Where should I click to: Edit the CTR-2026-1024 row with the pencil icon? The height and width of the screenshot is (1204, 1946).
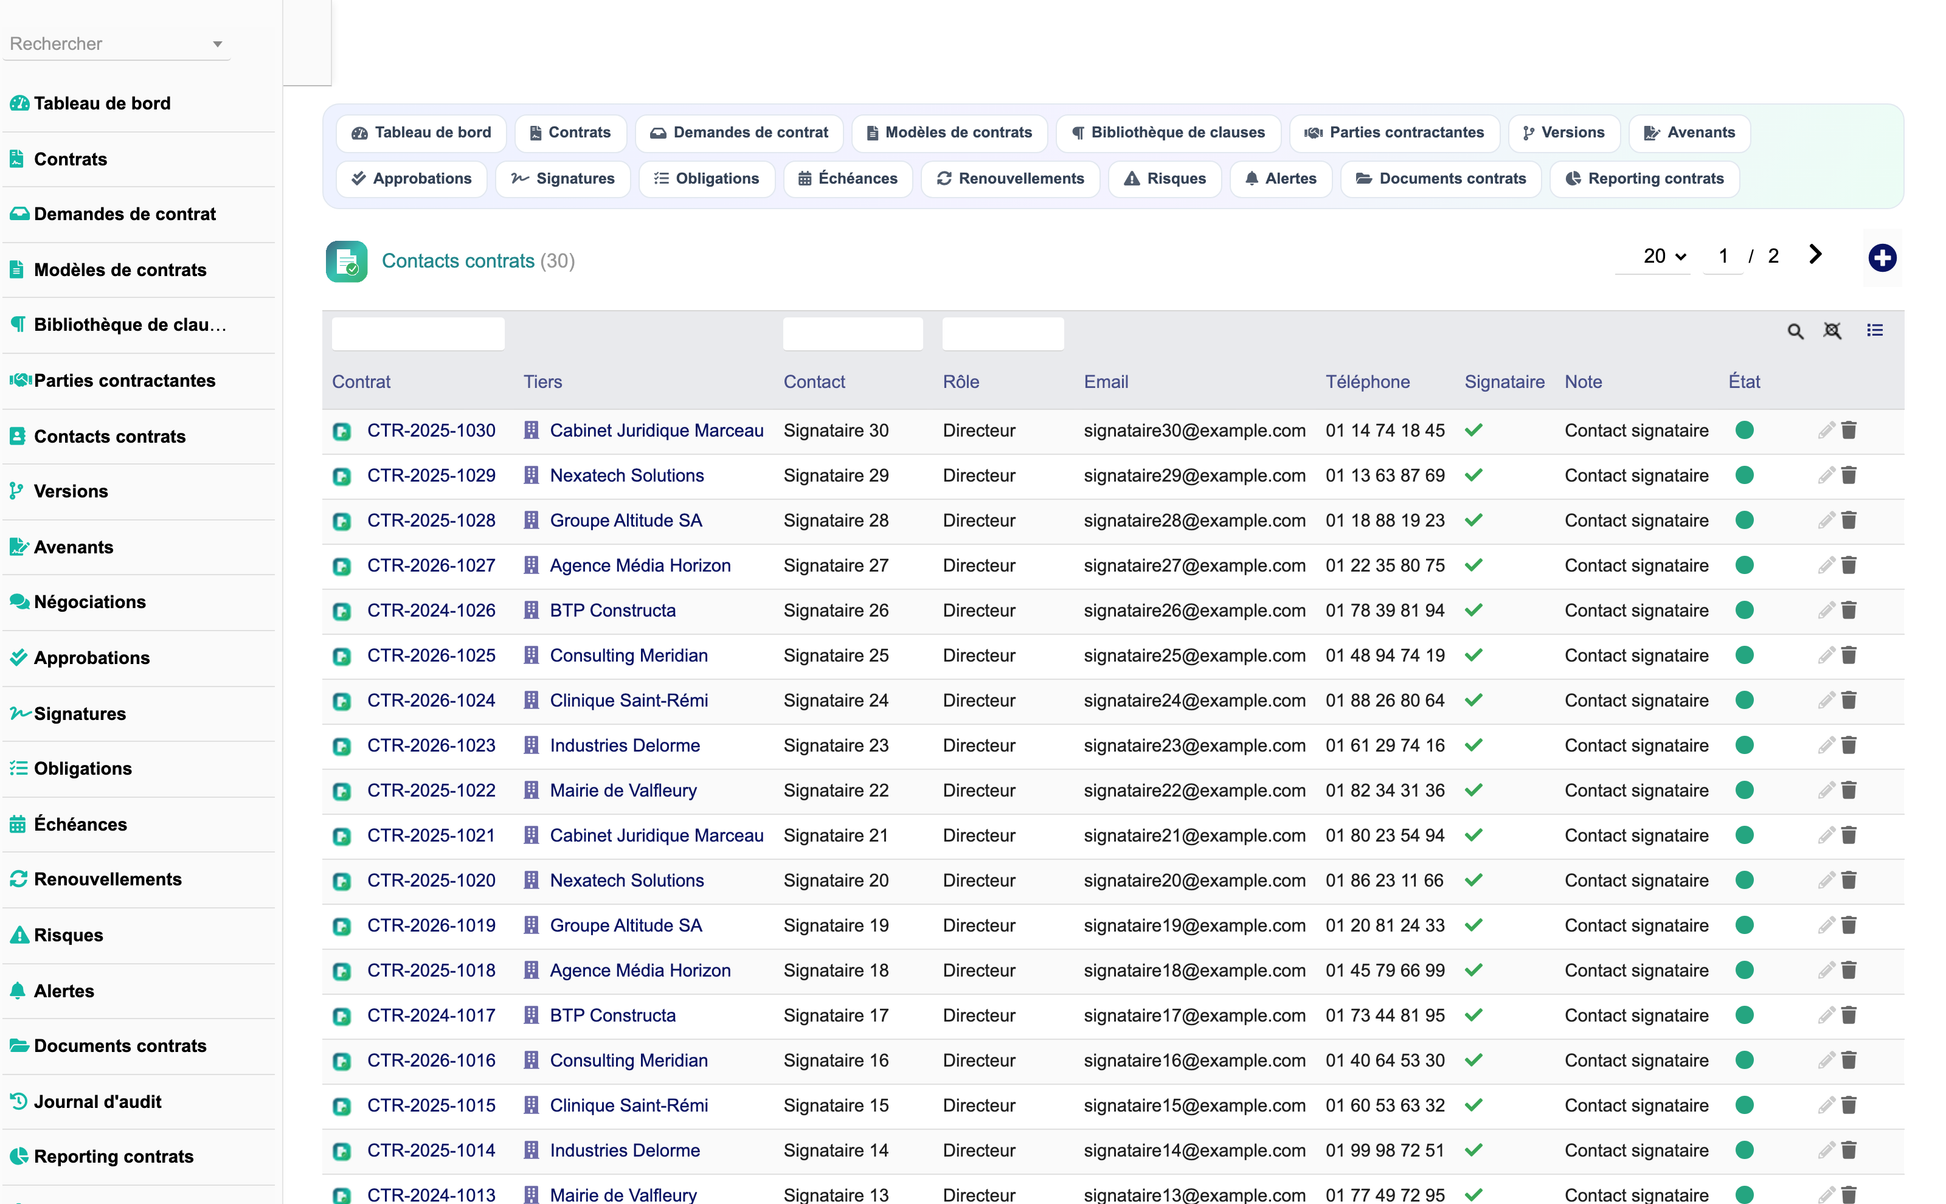coord(1826,700)
